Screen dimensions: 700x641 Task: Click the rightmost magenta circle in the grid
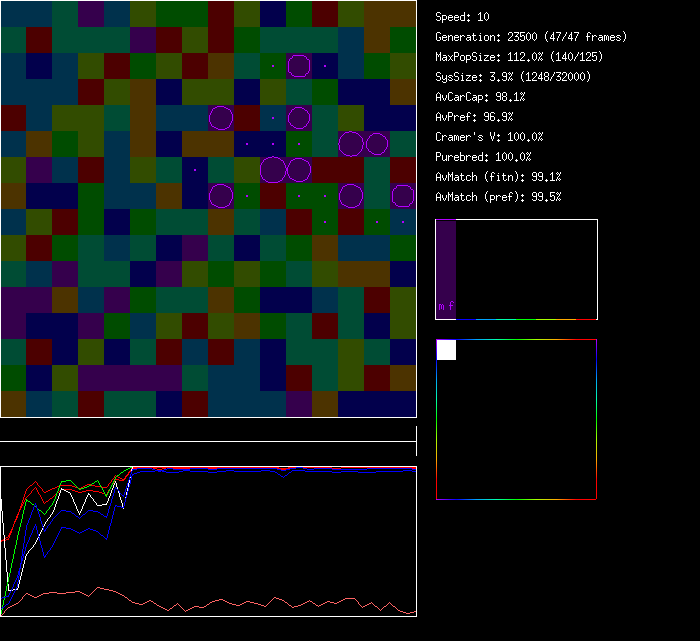(x=403, y=195)
